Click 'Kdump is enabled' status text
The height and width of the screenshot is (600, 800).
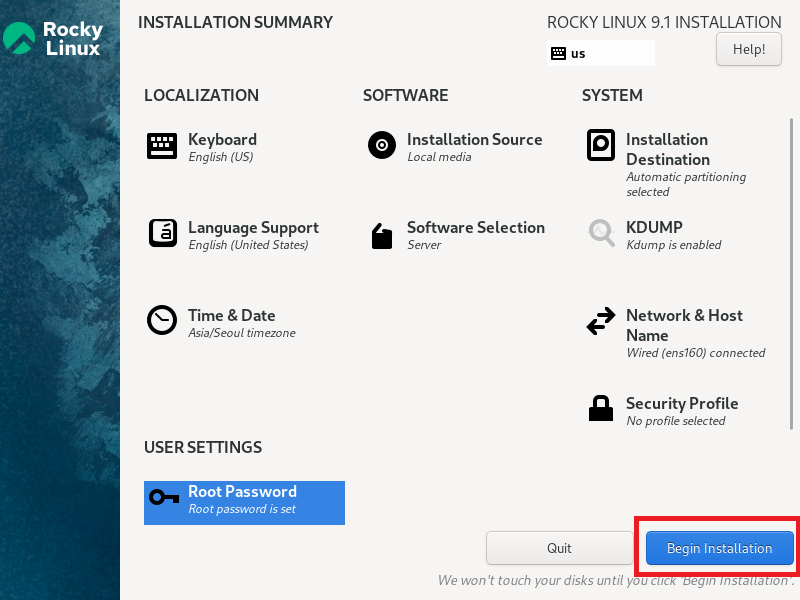coord(673,244)
